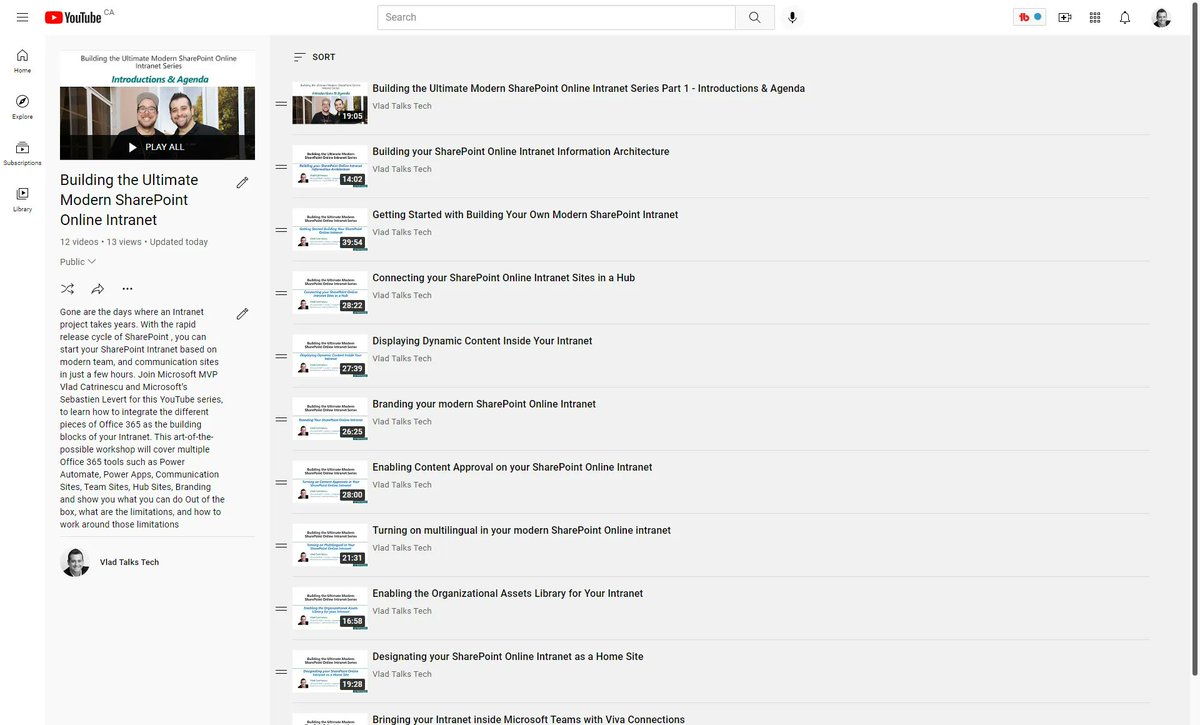1200x725 pixels.
Task: Open the TubeBuddy extension icon
Action: pyautogui.click(x=1029, y=17)
